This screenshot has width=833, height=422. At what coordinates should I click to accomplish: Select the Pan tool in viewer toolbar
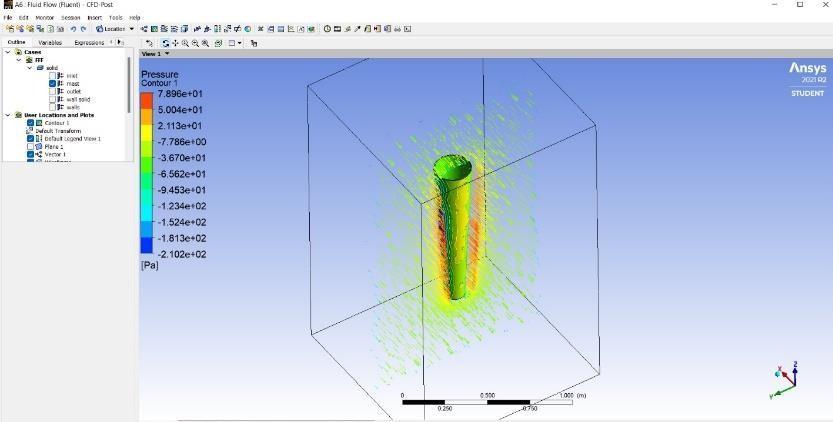click(x=175, y=43)
